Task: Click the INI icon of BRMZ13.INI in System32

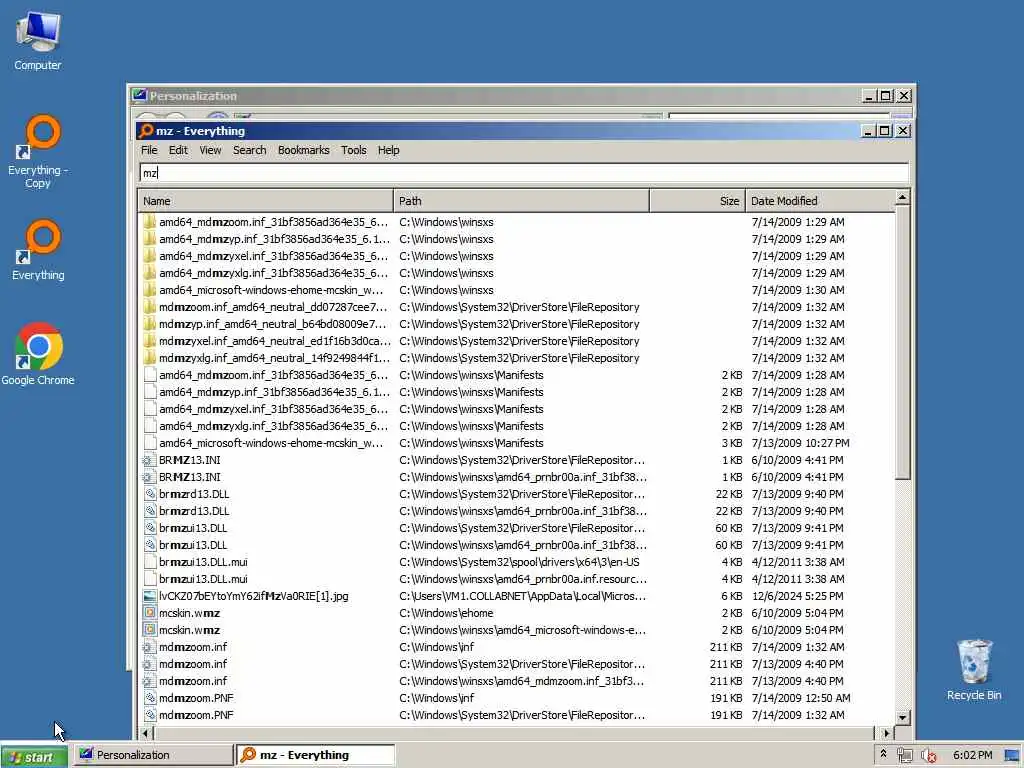Action: coord(150,460)
